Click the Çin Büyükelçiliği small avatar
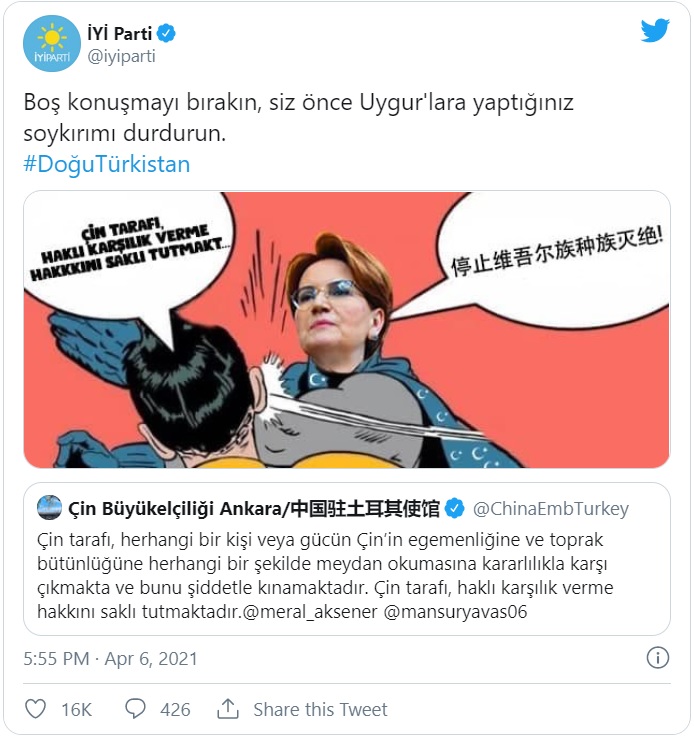694x738 pixels. coord(49,508)
